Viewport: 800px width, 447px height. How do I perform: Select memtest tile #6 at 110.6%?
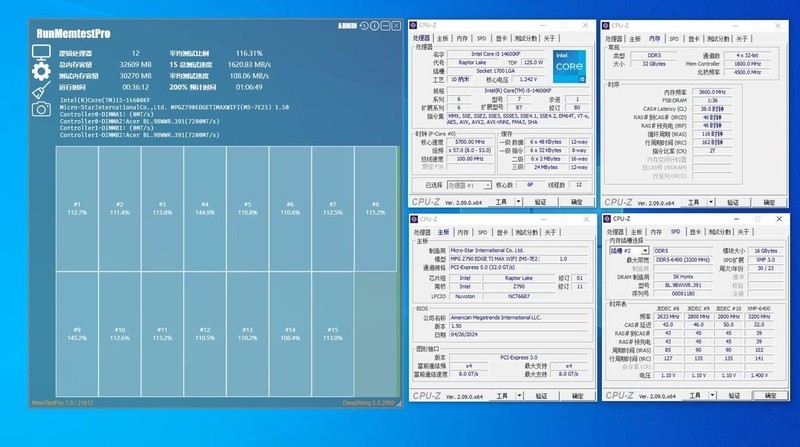click(x=290, y=209)
